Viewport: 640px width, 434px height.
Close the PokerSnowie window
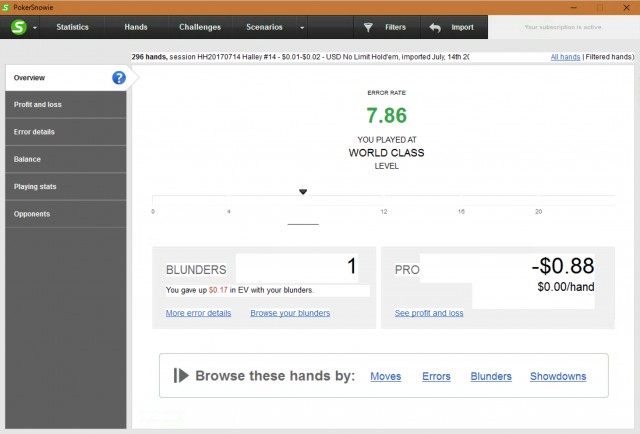[x=626, y=7]
